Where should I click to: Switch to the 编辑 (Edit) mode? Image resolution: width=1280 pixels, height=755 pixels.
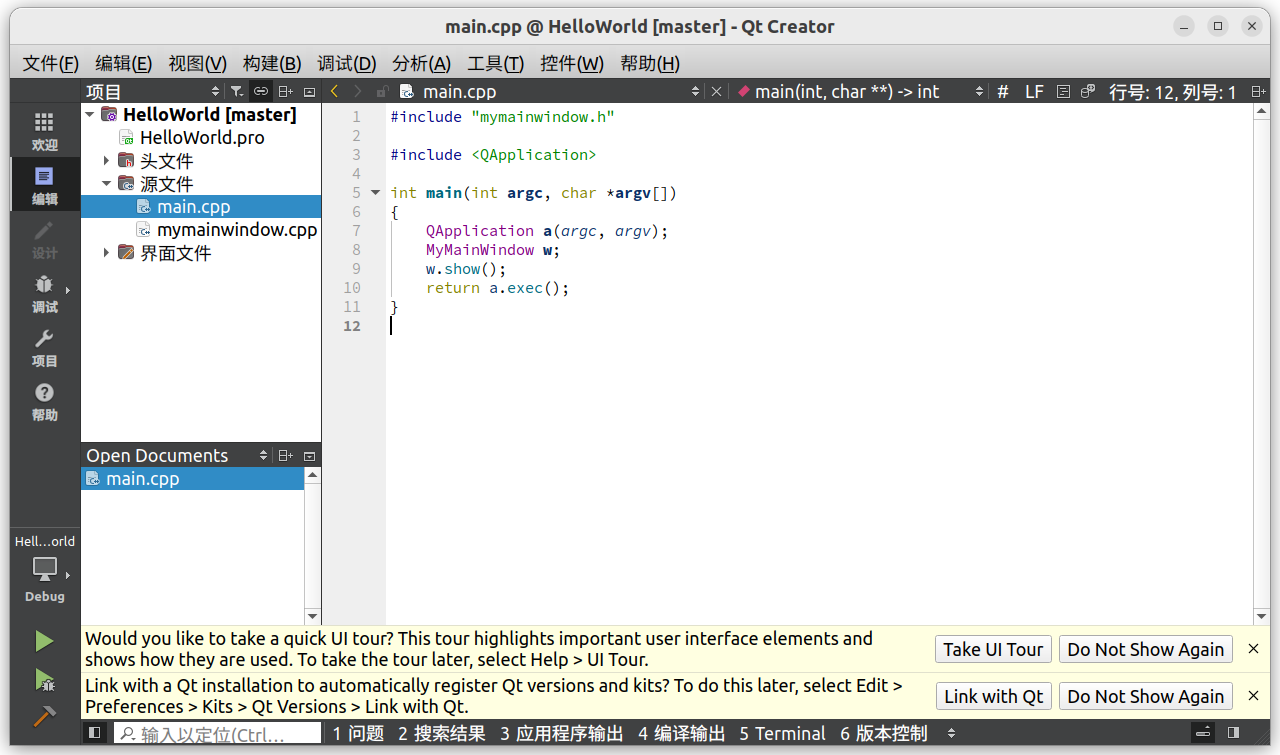[x=44, y=185]
